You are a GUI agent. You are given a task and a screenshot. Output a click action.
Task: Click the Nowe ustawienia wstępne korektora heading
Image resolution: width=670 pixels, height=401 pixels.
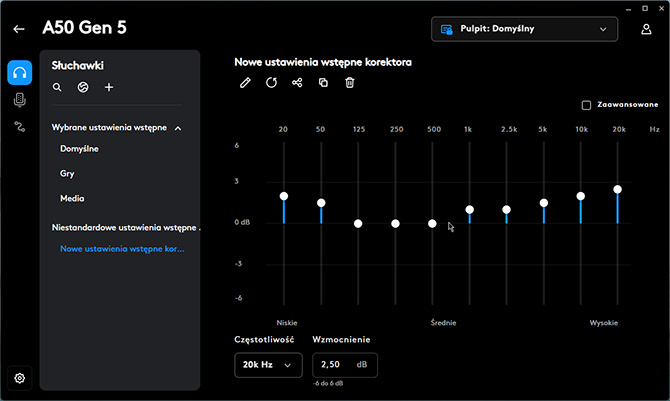[323, 62]
